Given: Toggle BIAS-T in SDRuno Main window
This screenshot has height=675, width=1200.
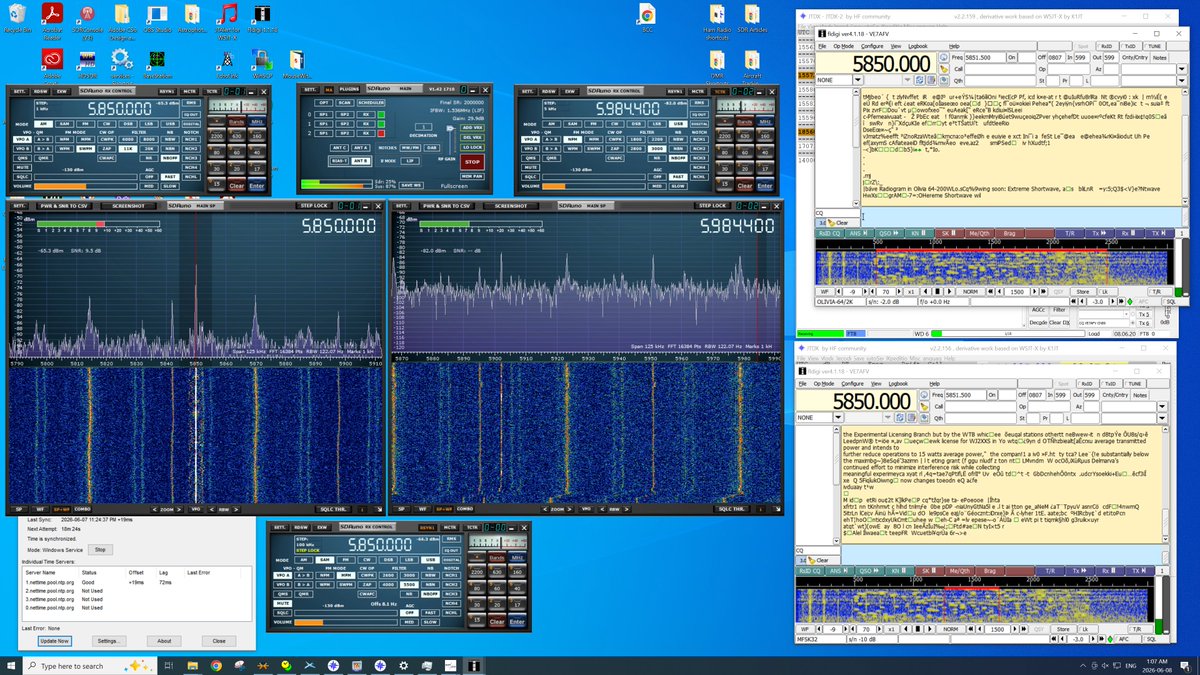Looking at the screenshot, I should pos(339,160).
